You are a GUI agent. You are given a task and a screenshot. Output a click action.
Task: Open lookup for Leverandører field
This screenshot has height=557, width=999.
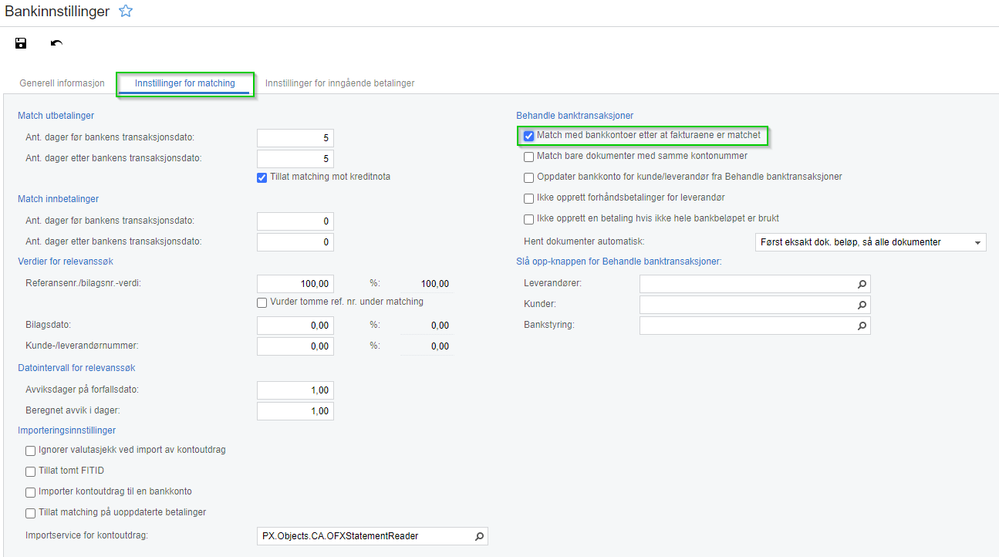click(861, 284)
